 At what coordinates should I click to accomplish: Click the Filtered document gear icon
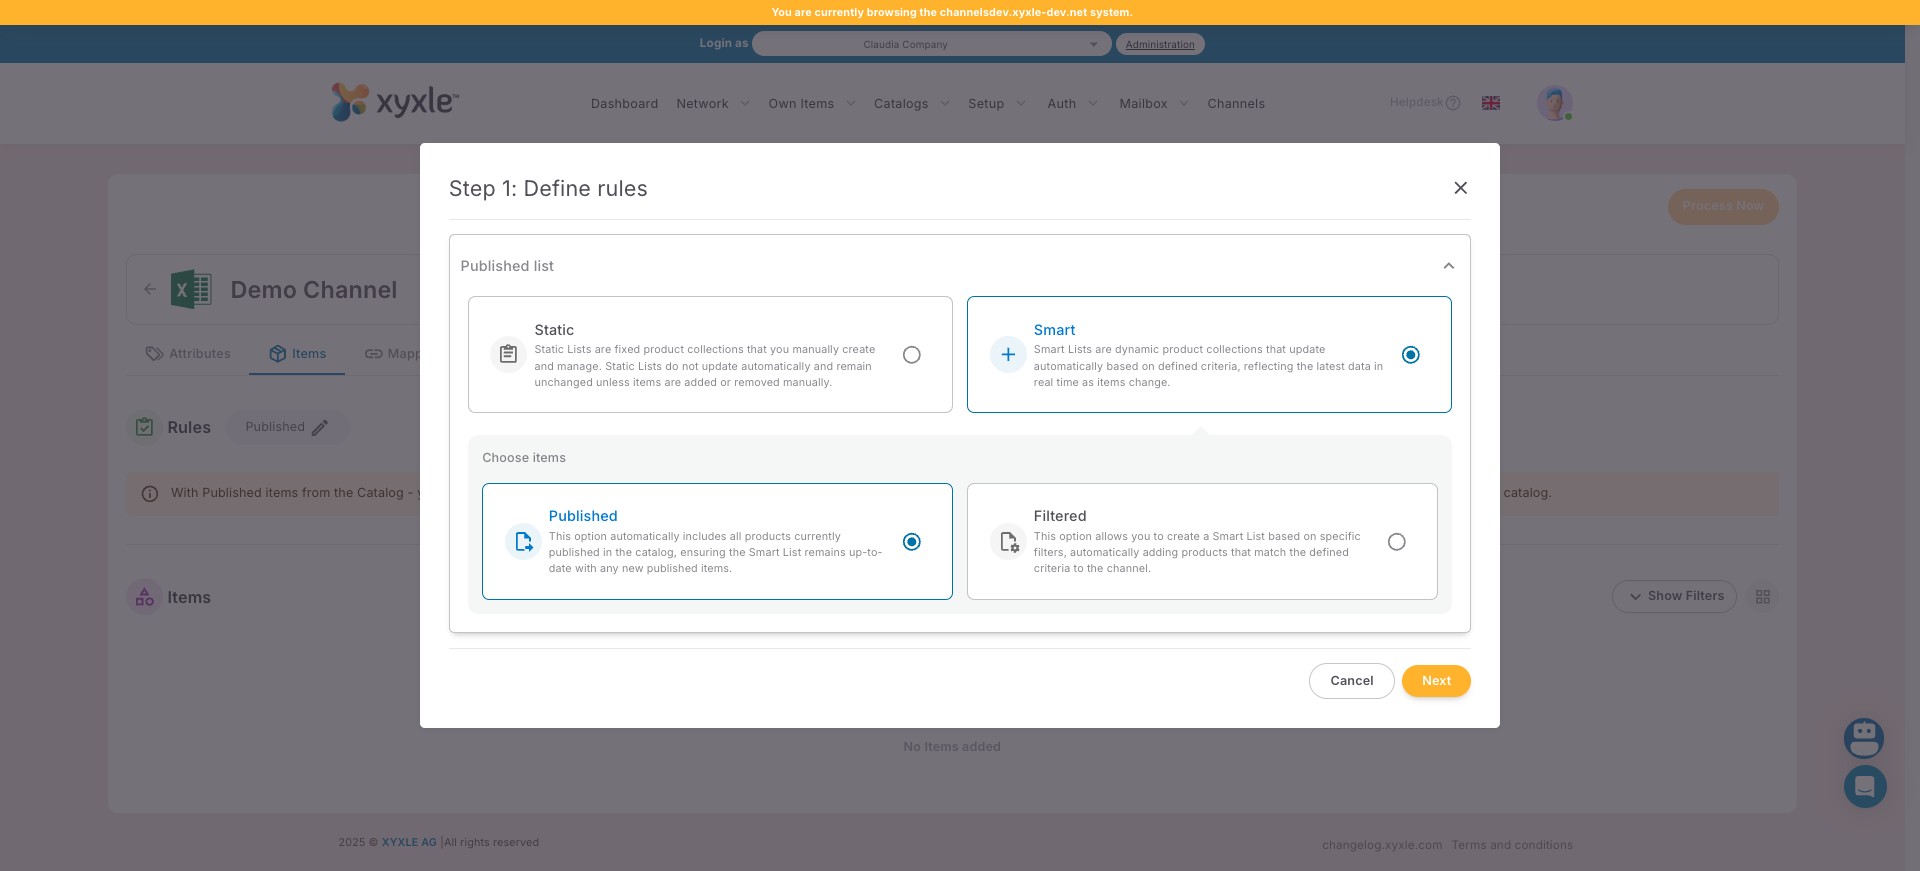[x=1008, y=542]
